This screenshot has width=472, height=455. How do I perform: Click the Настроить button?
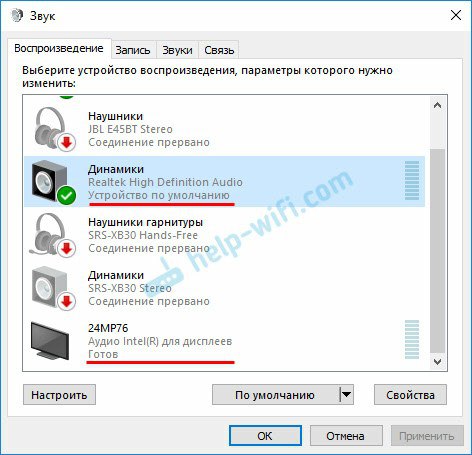(59, 395)
